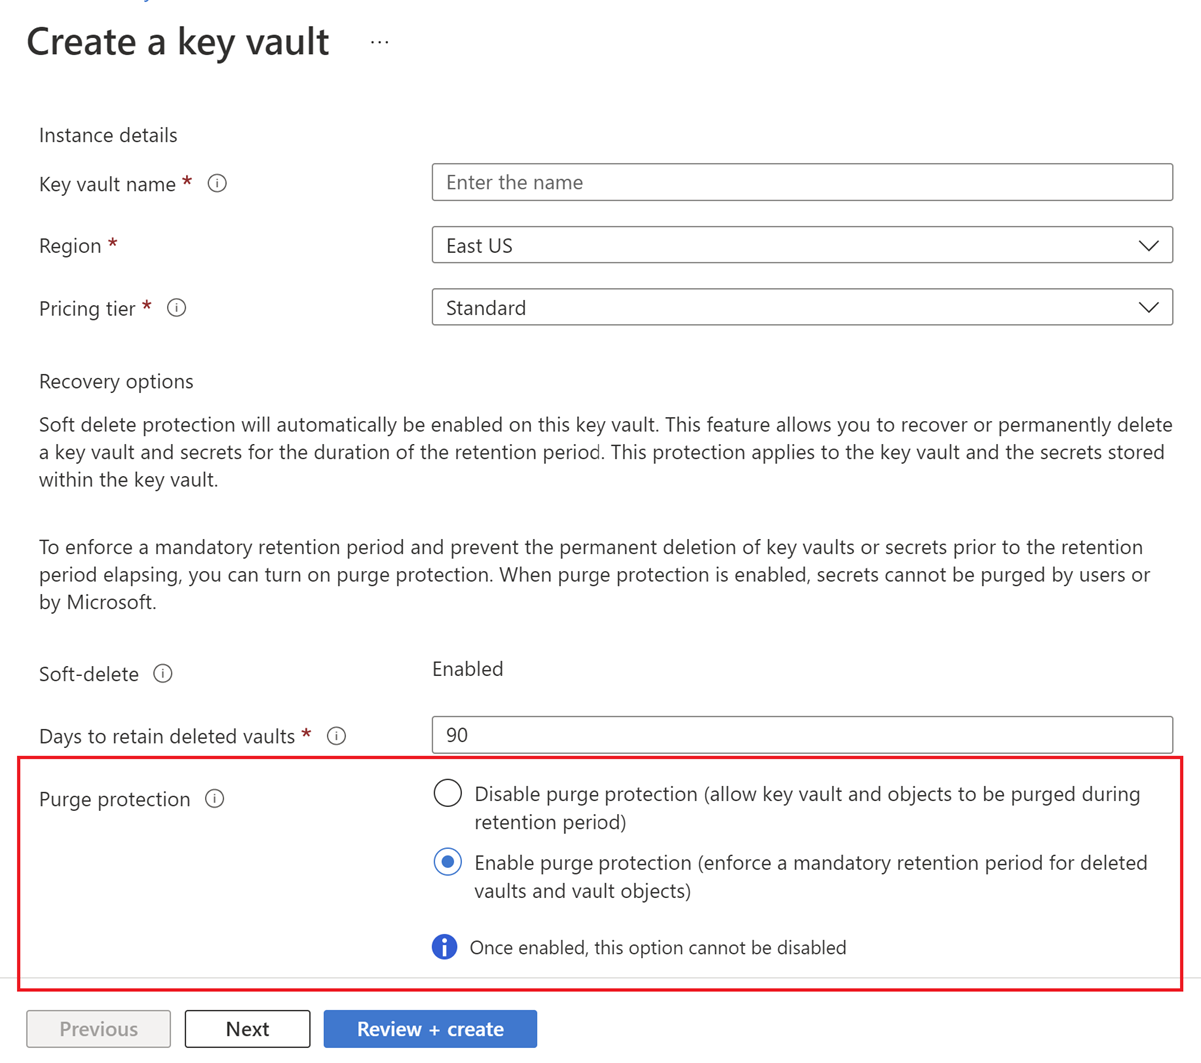1201x1063 pixels.
Task: Select Disable purge protection
Action: (447, 793)
